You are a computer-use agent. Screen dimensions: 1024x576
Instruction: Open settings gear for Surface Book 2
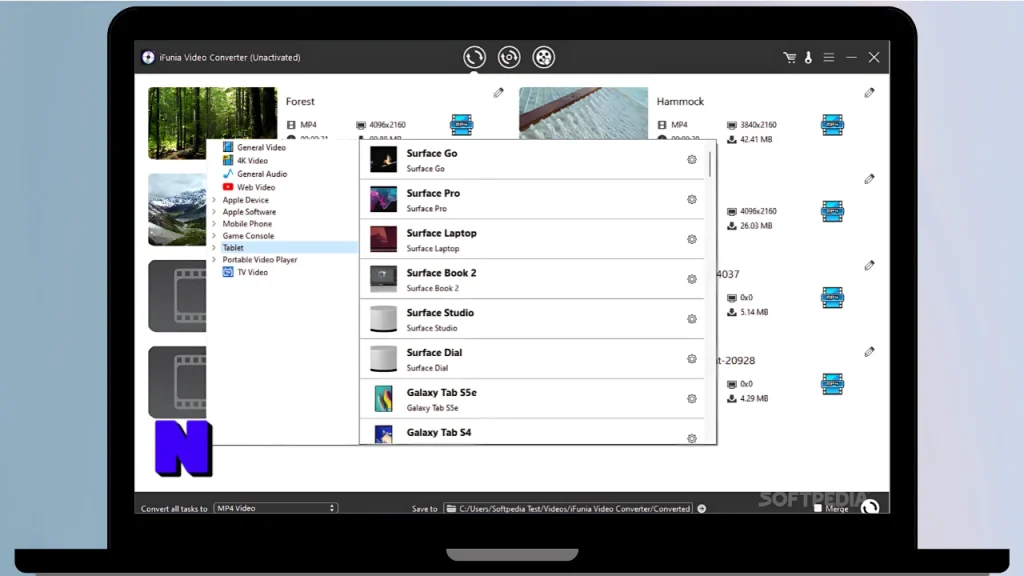coord(692,279)
